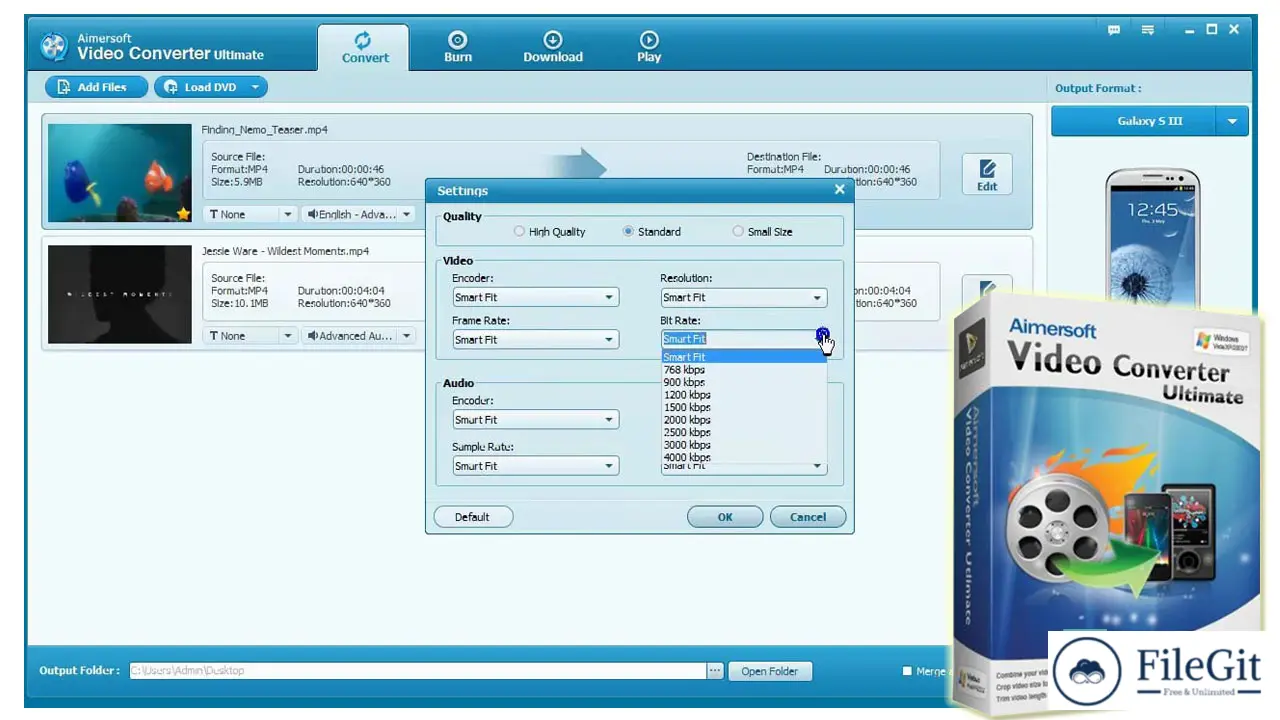Click the Edit icon for Finding Nemo

click(987, 174)
